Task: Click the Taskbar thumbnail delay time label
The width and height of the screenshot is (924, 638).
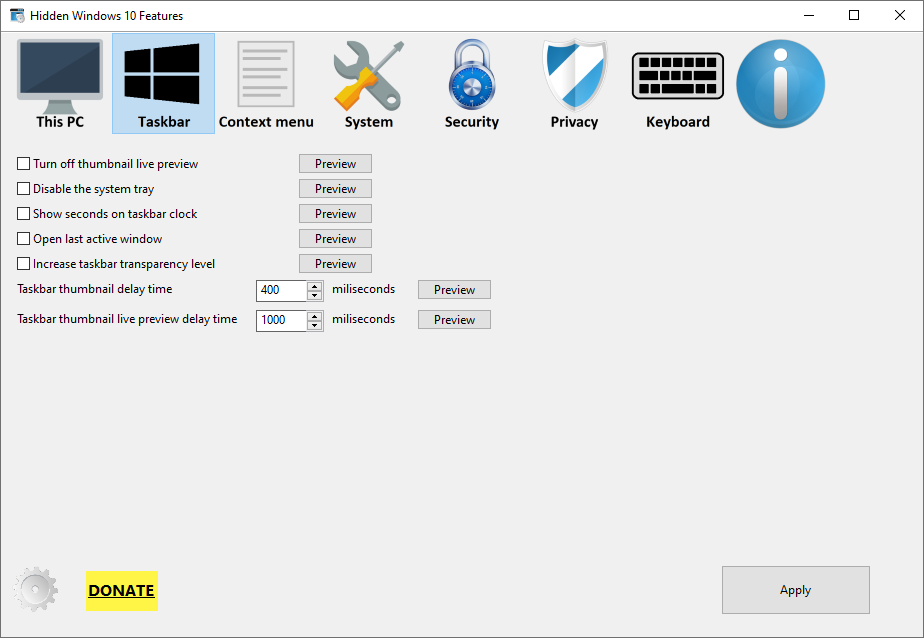Action: [94, 289]
